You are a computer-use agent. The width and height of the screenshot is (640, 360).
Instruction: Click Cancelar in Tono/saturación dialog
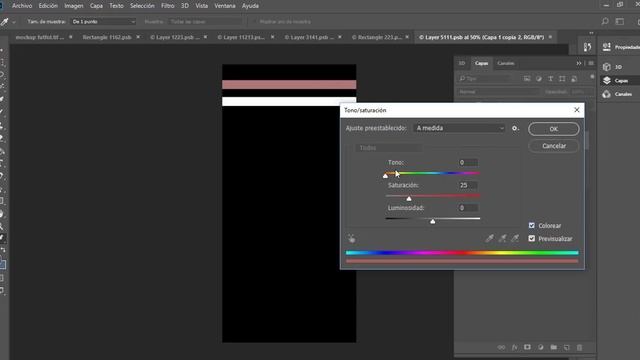pyautogui.click(x=553, y=146)
